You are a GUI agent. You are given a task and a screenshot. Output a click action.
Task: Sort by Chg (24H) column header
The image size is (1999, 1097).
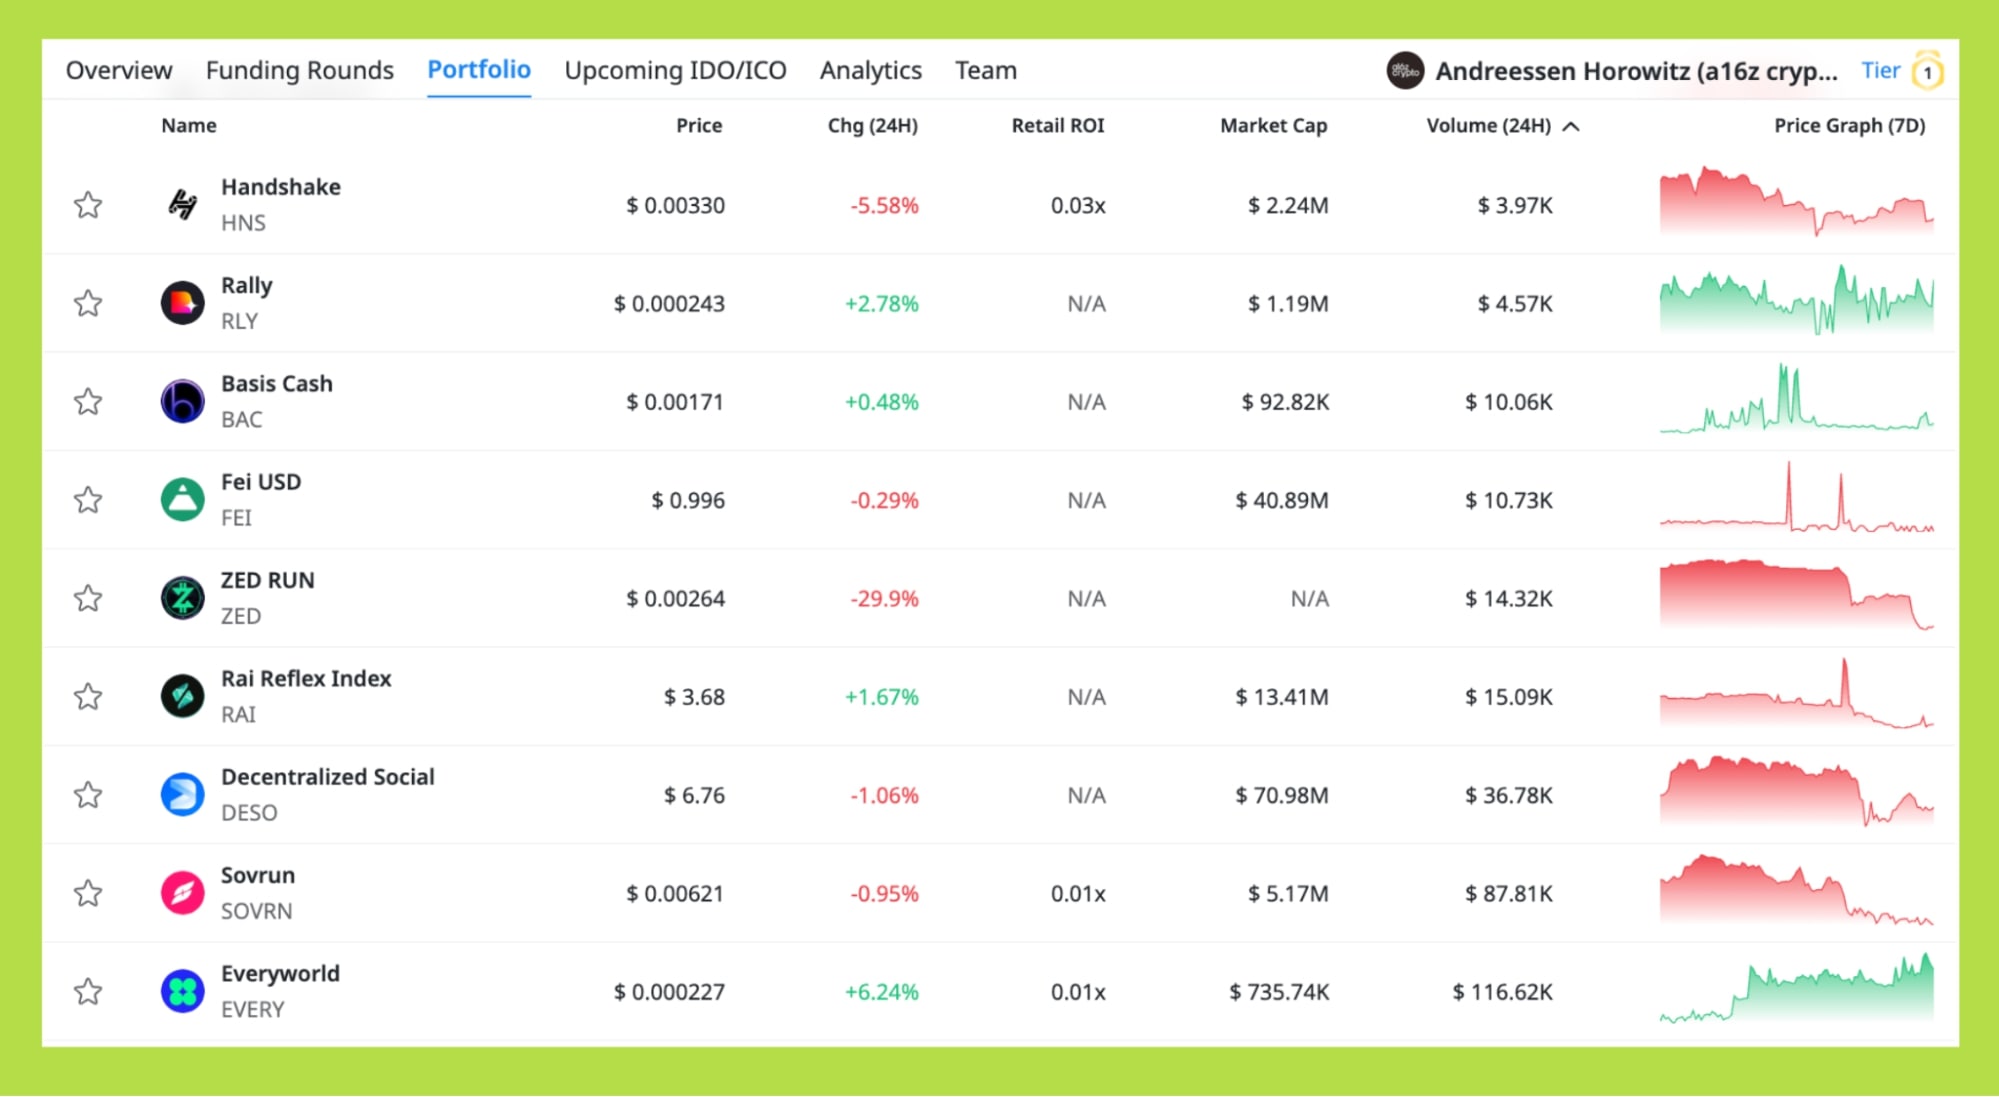(872, 126)
